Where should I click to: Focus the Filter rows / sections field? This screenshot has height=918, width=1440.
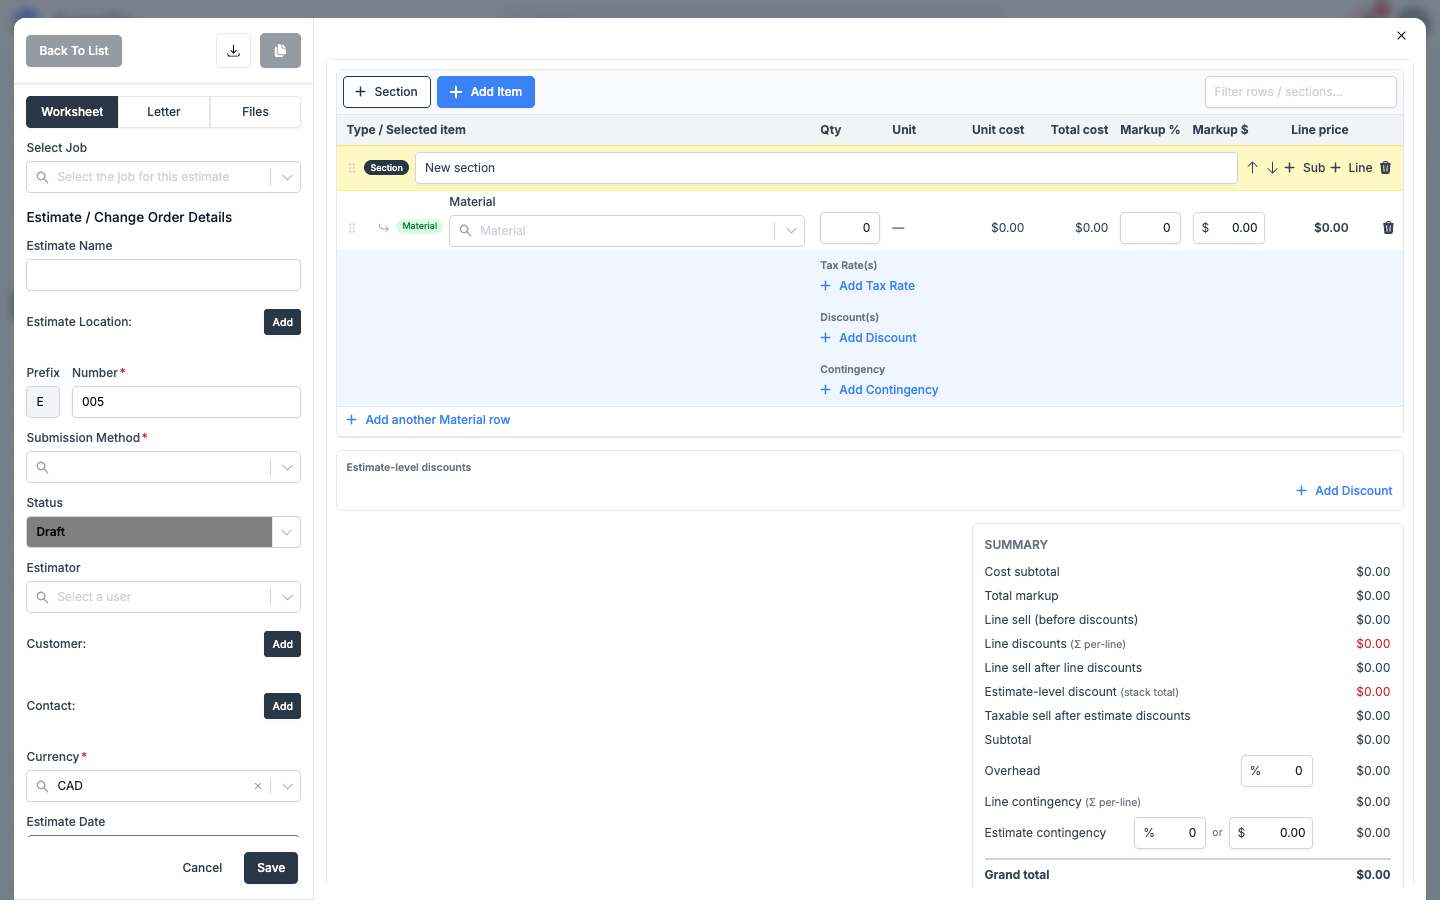[x=1301, y=92]
